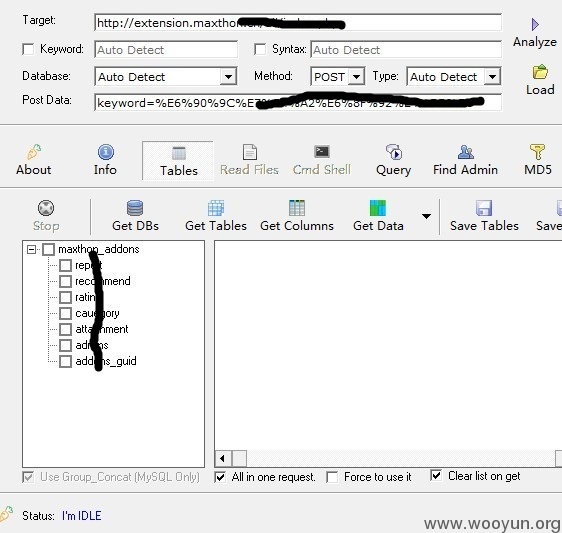Click the I'm IDLE status text
This screenshot has width=562, height=533.
point(82,516)
